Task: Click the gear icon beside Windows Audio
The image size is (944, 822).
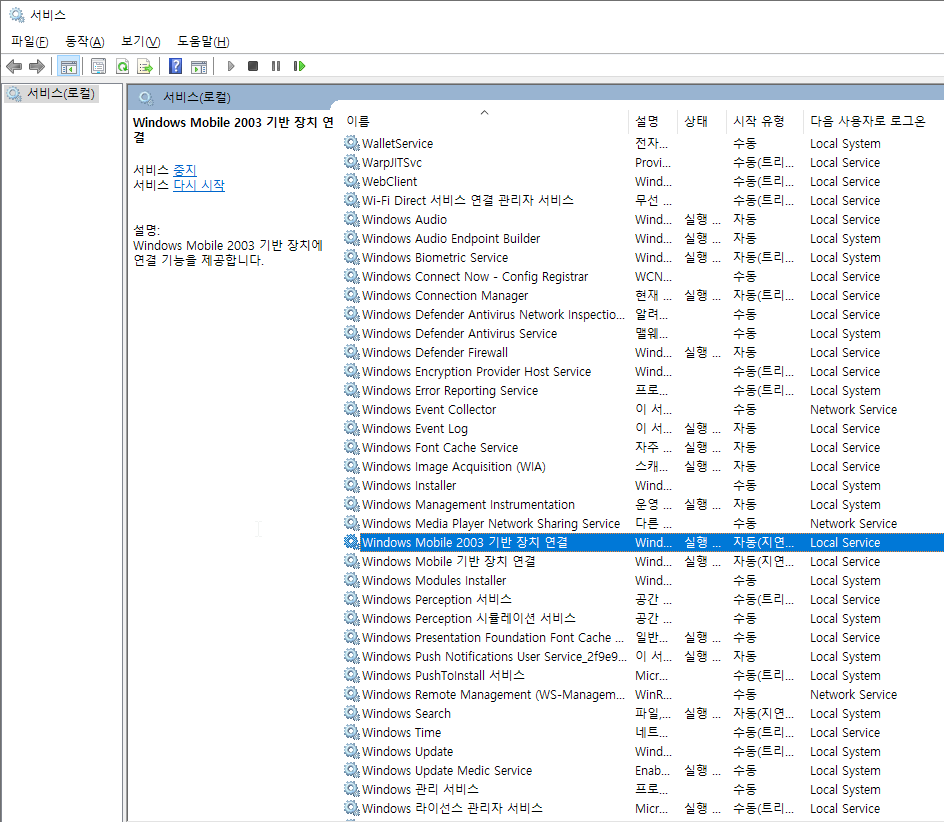Action: pos(352,219)
